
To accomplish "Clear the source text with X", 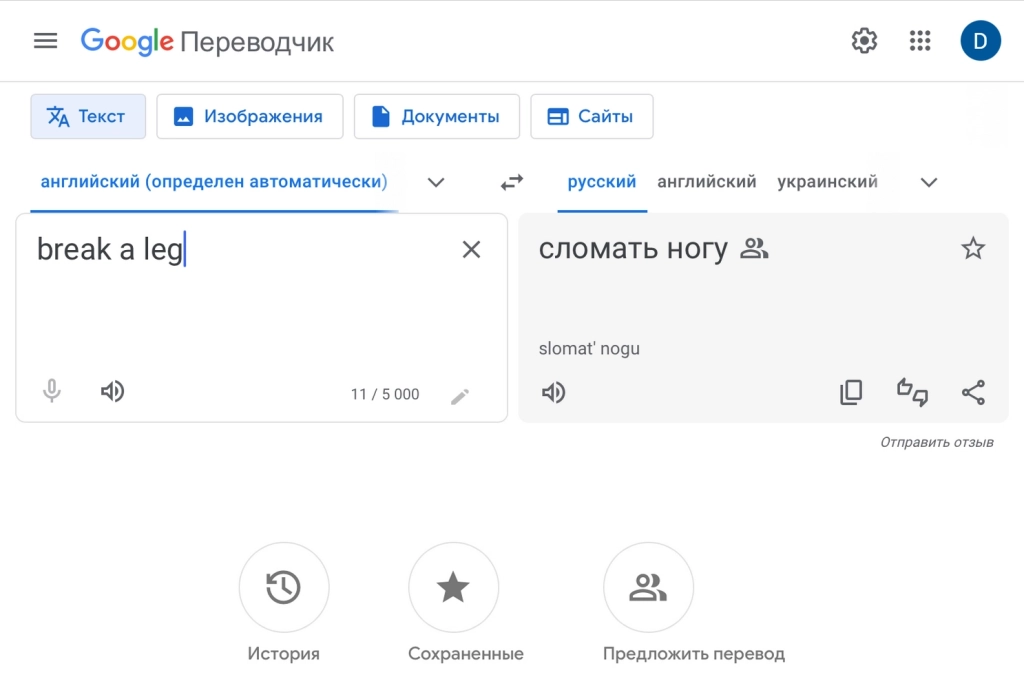I will 472,249.
